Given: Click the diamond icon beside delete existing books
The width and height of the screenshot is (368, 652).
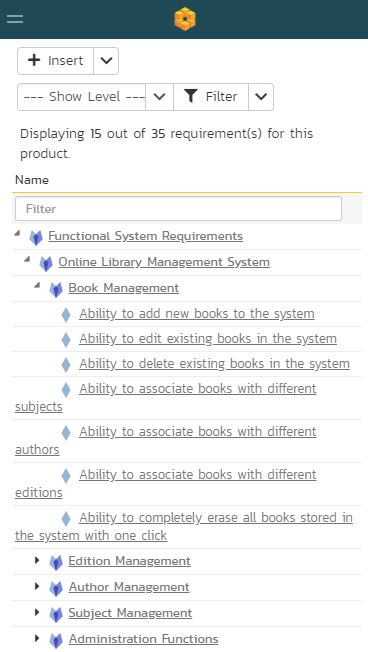Looking at the screenshot, I should pyautogui.click(x=66, y=365).
